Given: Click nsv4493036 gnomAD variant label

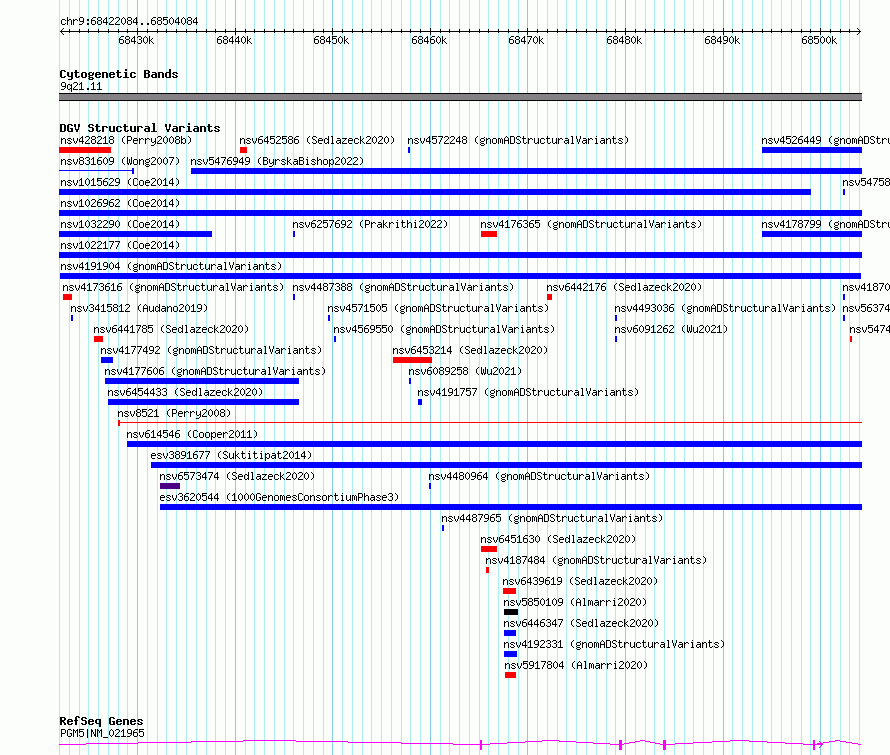Looking at the screenshot, I should pos(725,308).
